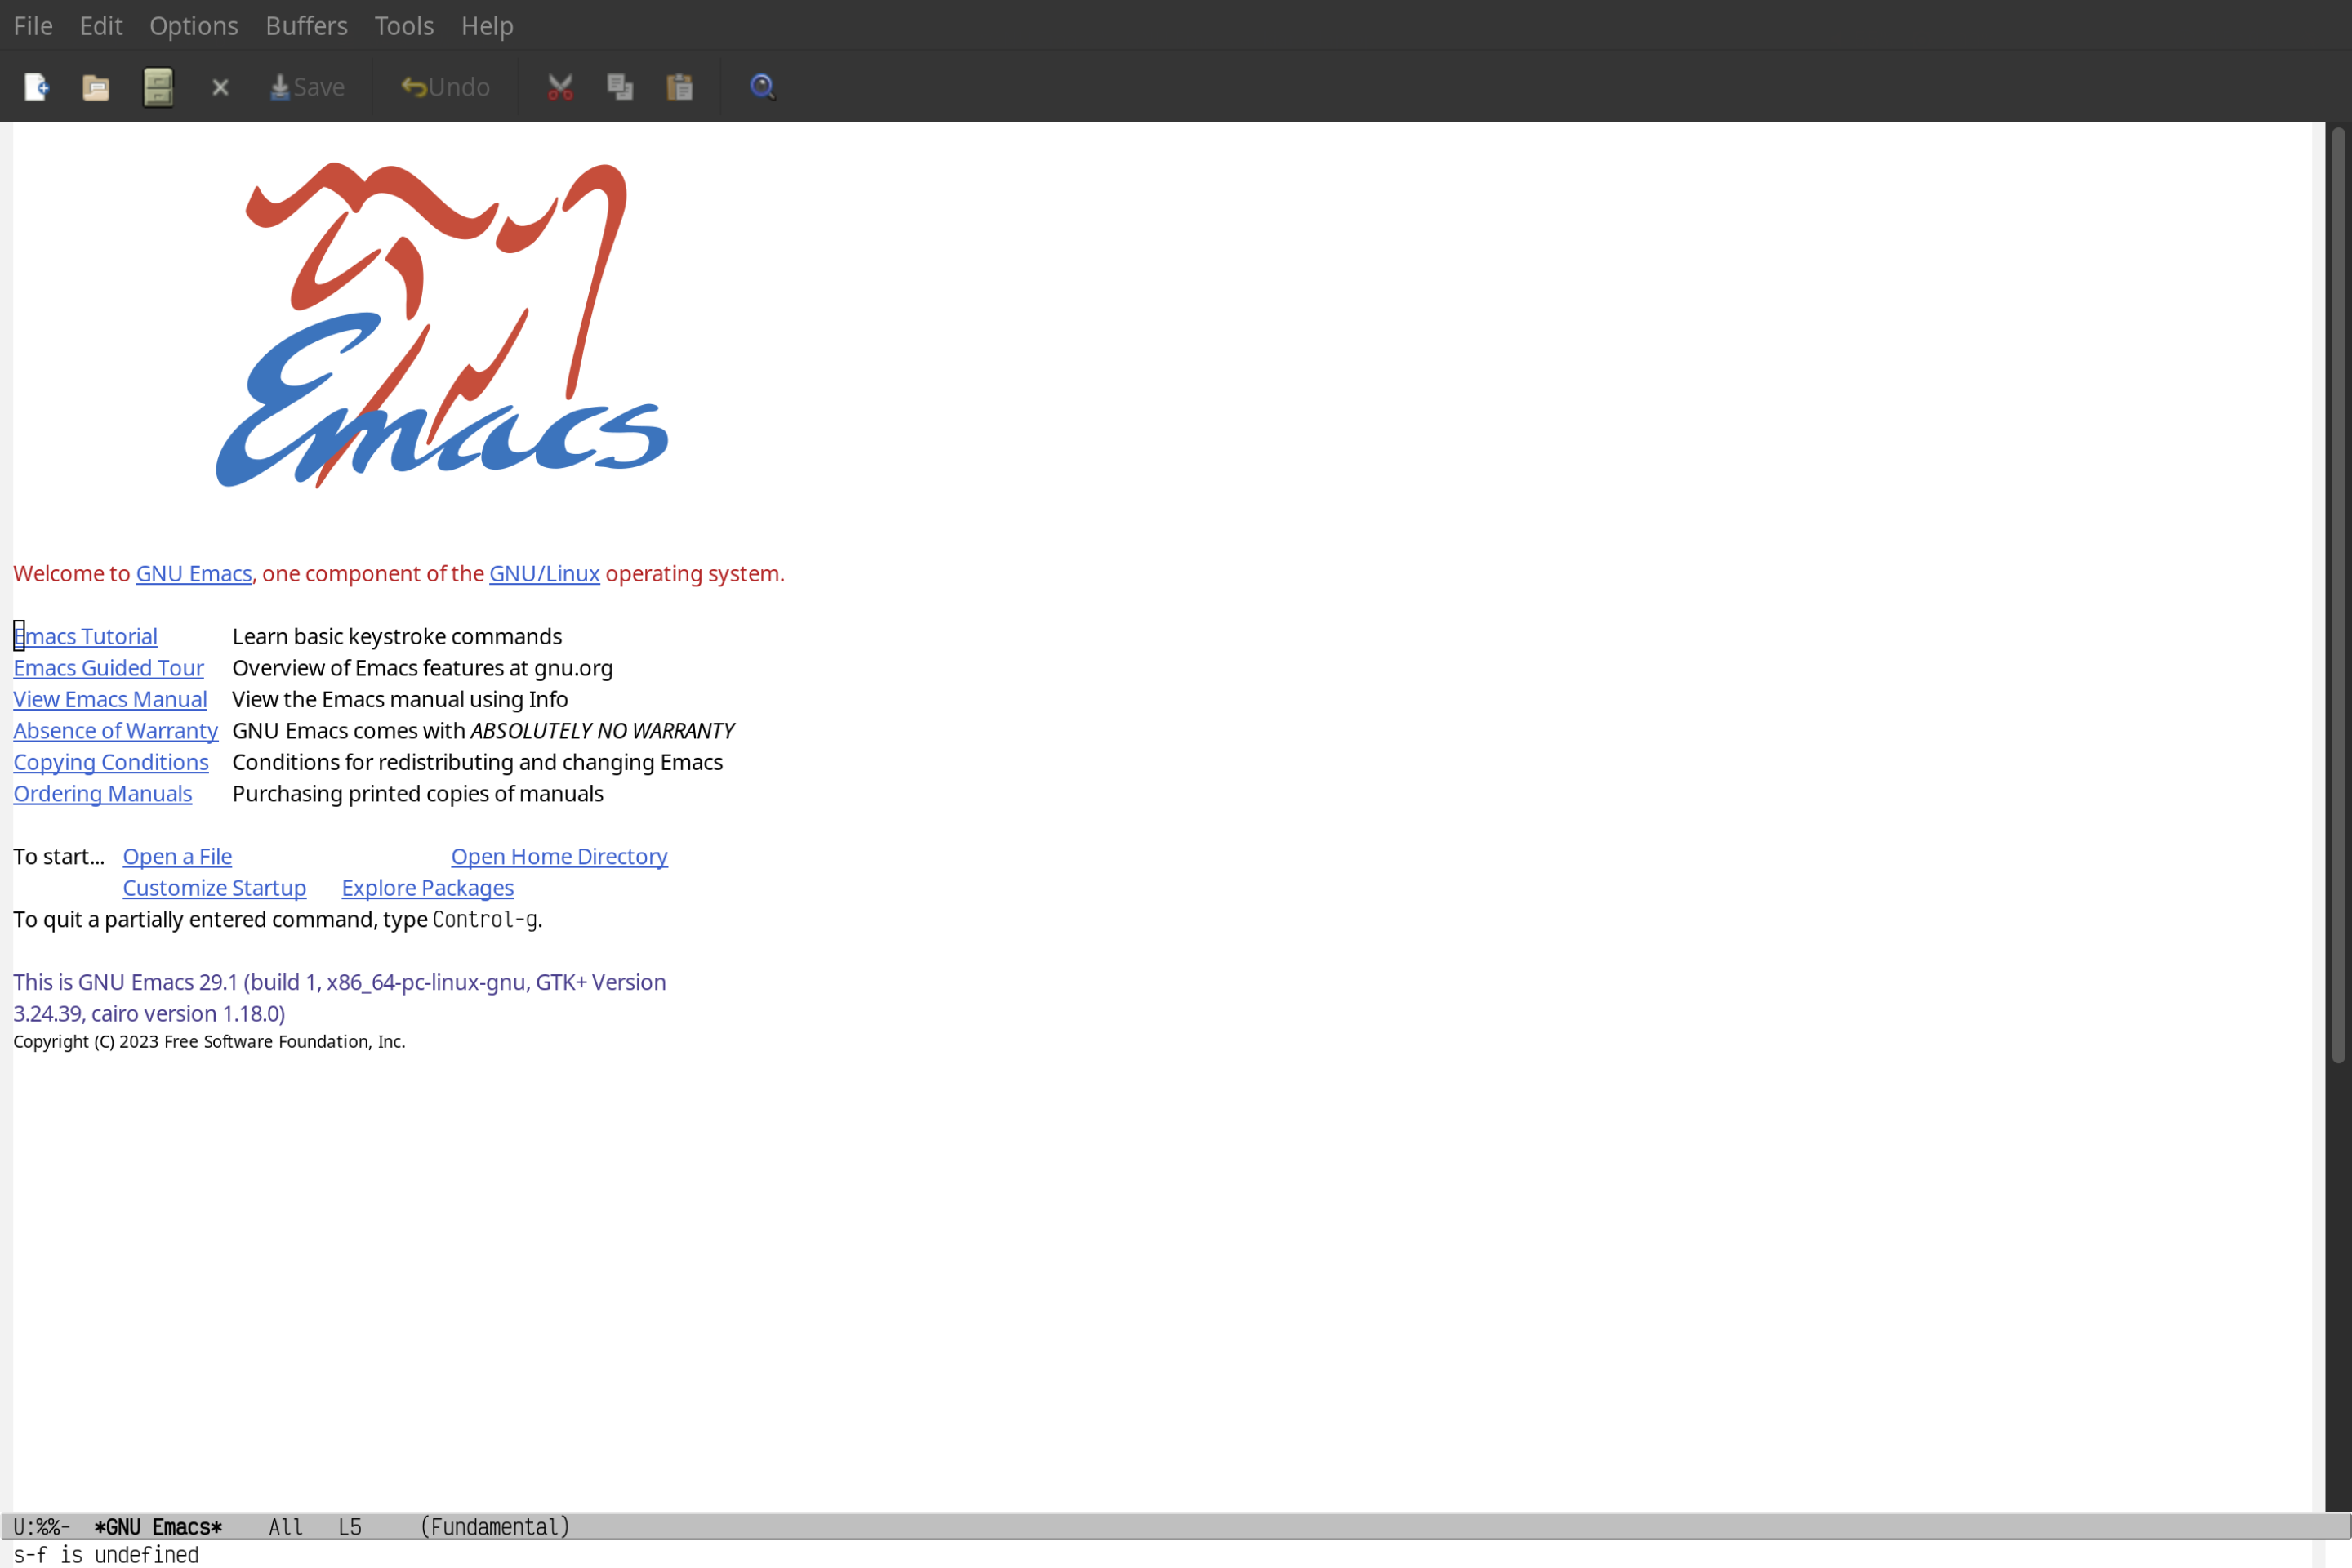Click the Customize Startup link
The image size is (2352, 1568).
pos(213,887)
